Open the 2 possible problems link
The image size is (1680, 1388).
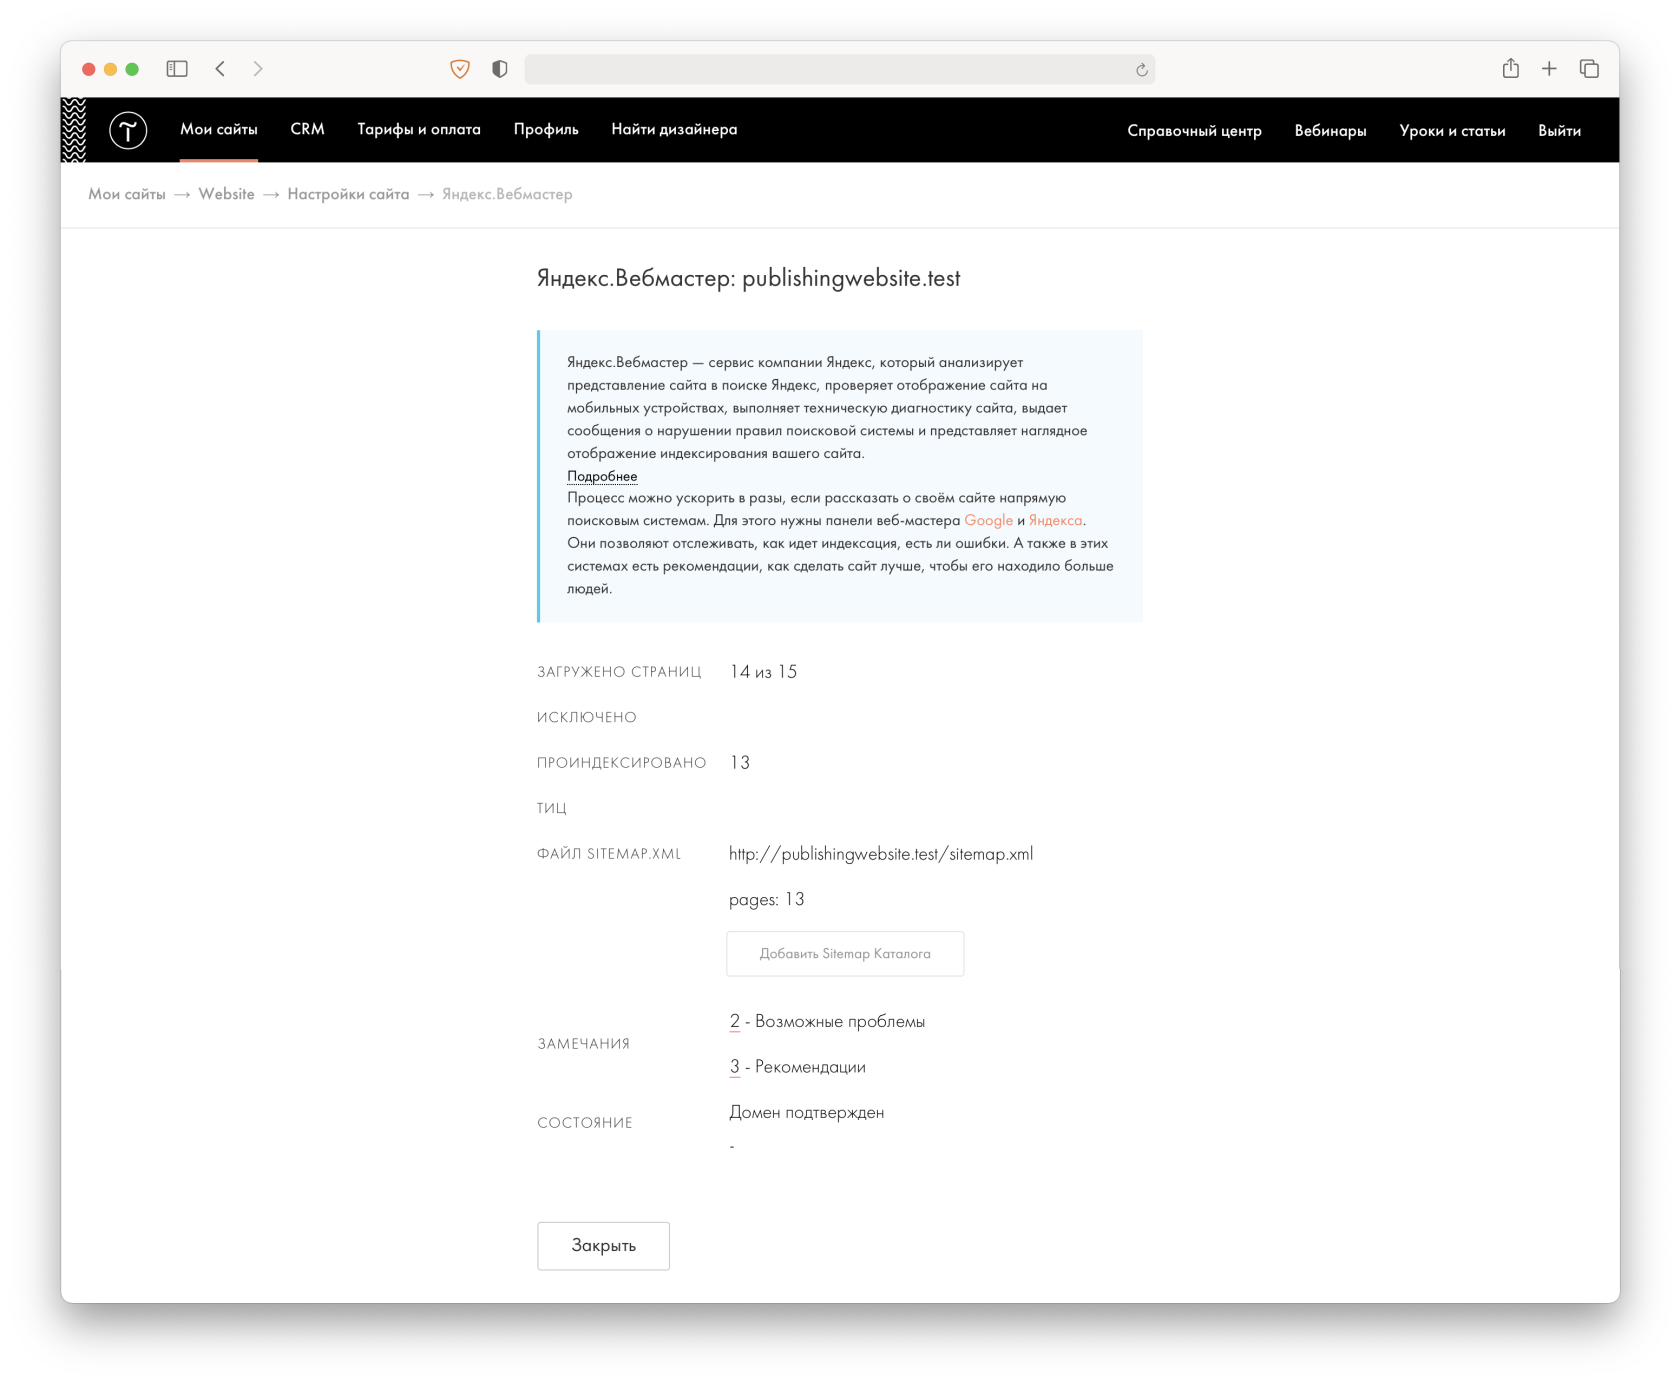click(735, 1021)
